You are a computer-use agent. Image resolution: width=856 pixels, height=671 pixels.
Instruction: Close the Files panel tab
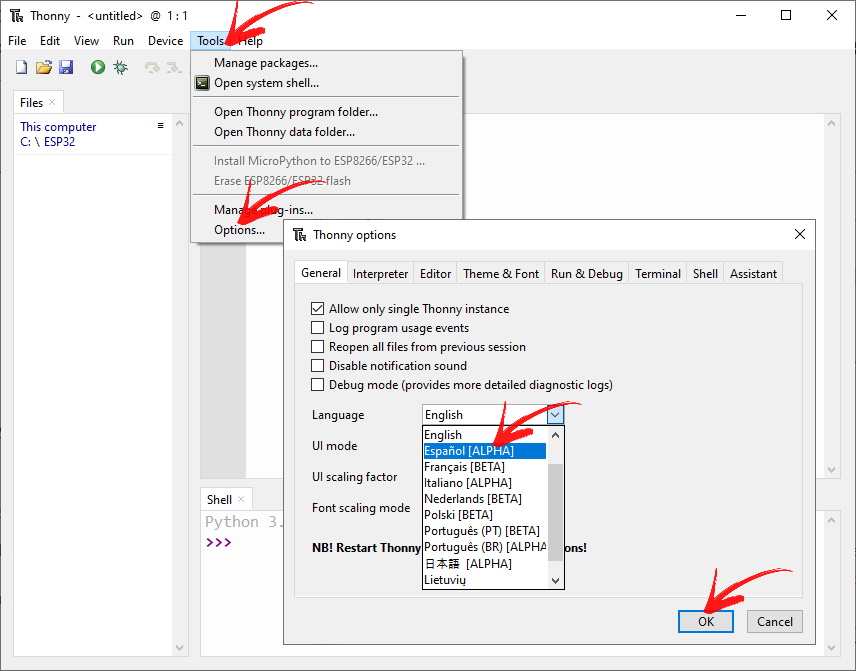tap(52, 102)
